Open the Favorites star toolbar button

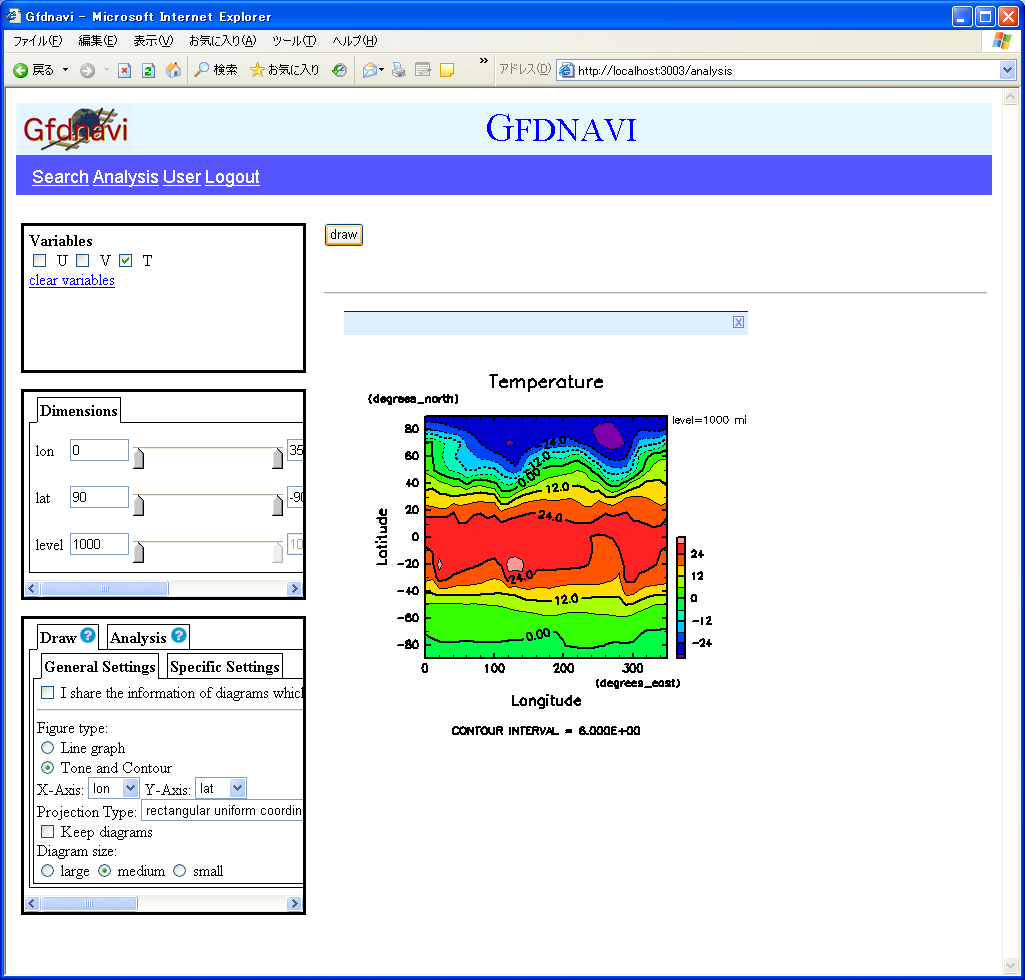tap(284, 70)
